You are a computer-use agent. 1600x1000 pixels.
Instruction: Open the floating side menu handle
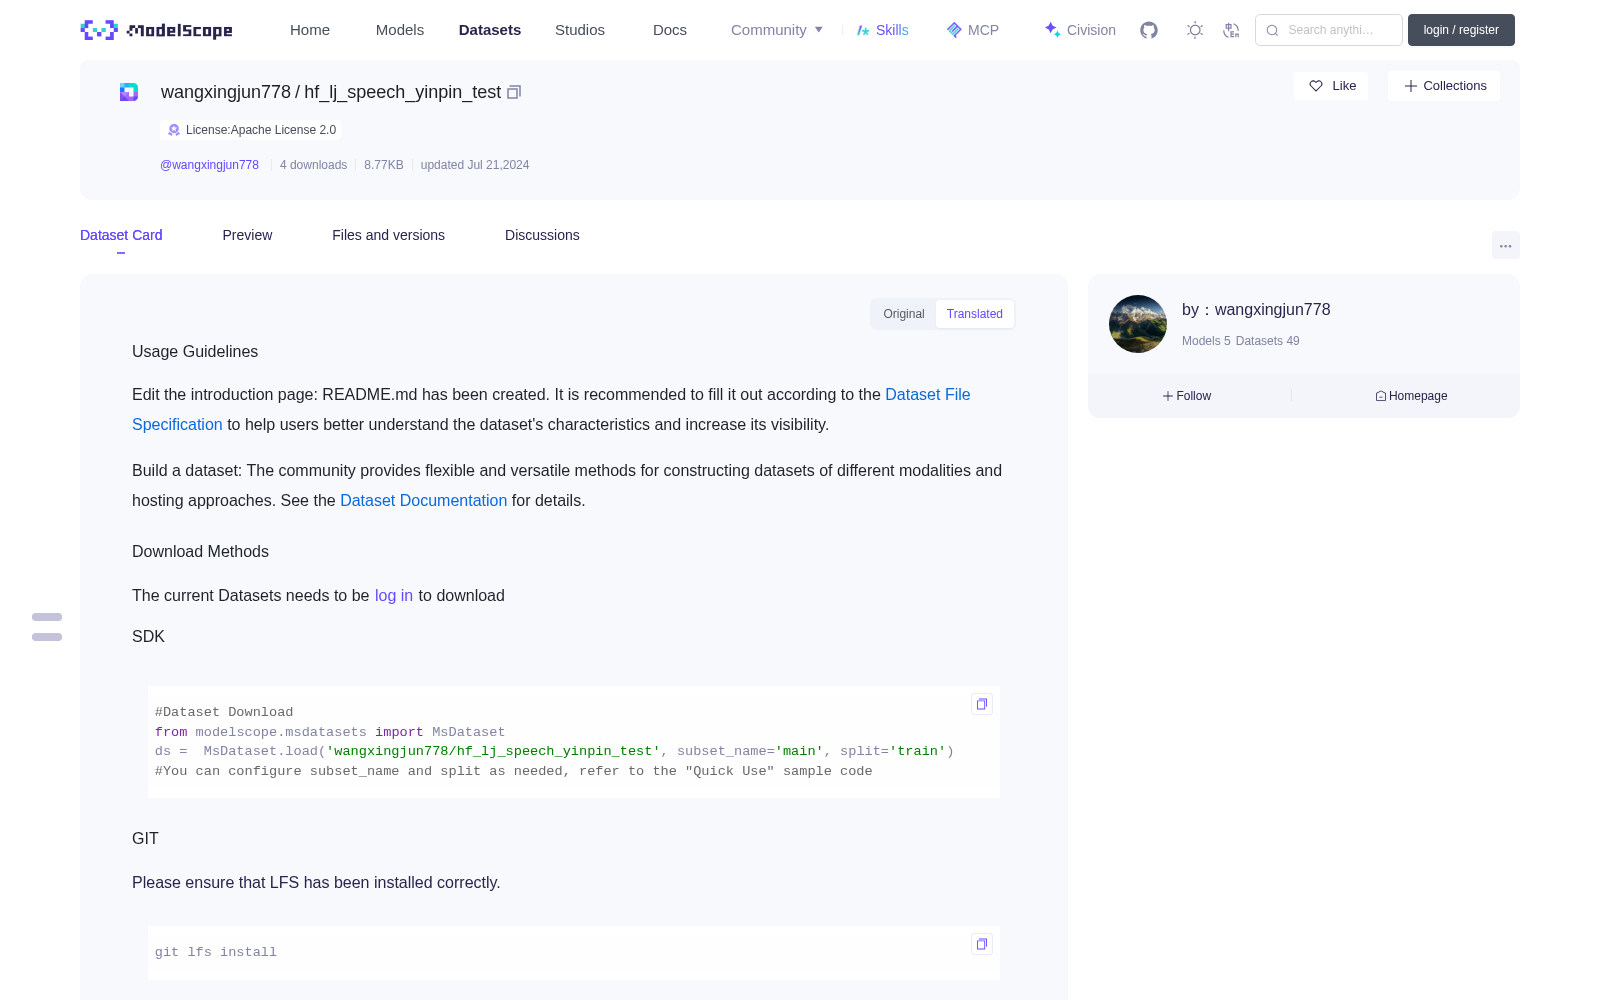(x=47, y=627)
